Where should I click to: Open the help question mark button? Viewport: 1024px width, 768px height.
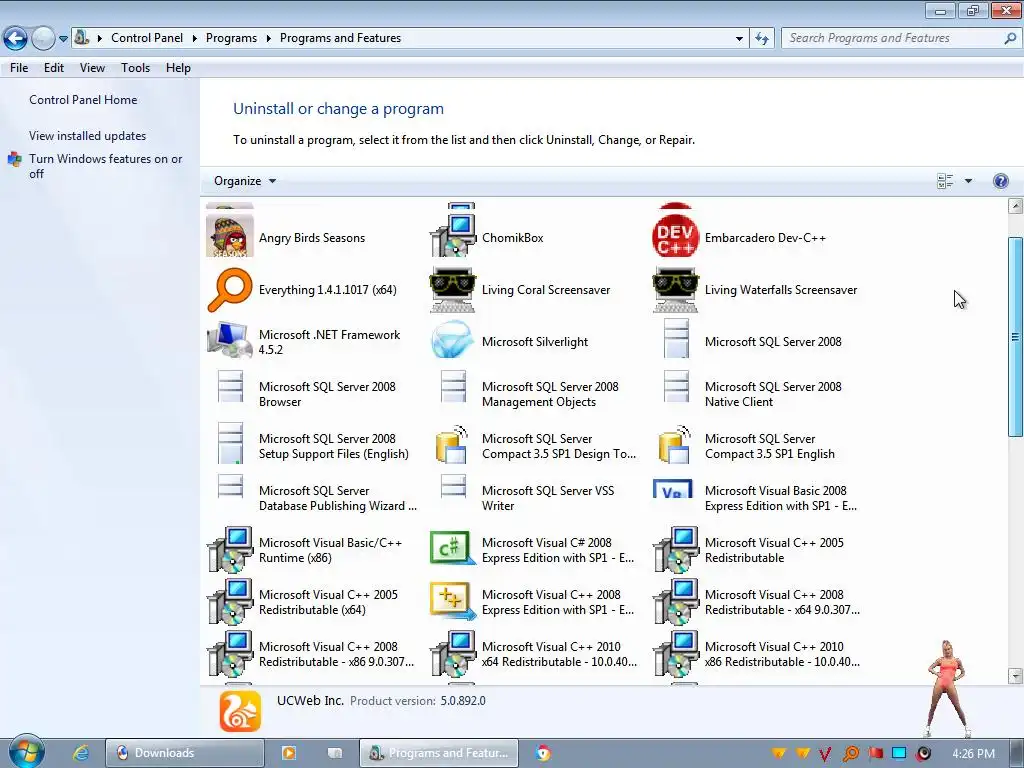(x=1000, y=181)
